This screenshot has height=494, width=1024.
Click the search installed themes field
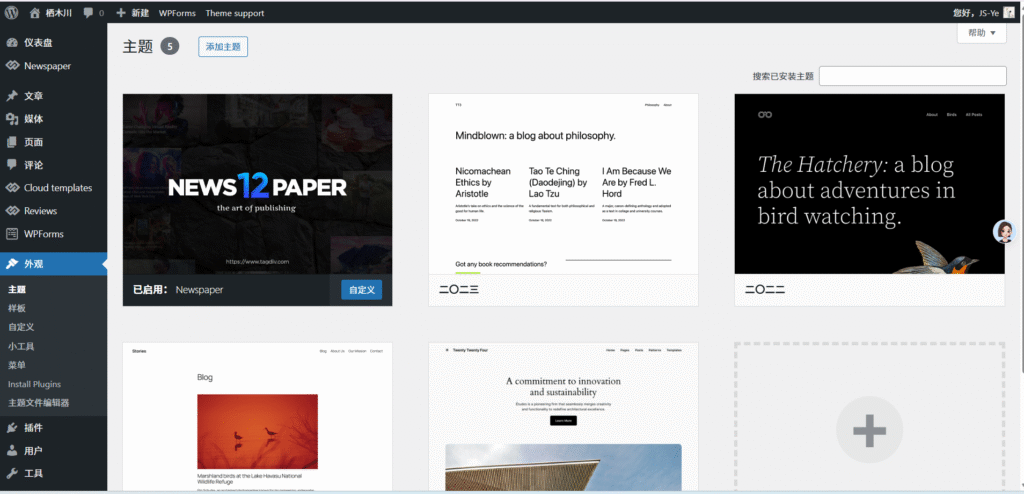[x=912, y=76]
